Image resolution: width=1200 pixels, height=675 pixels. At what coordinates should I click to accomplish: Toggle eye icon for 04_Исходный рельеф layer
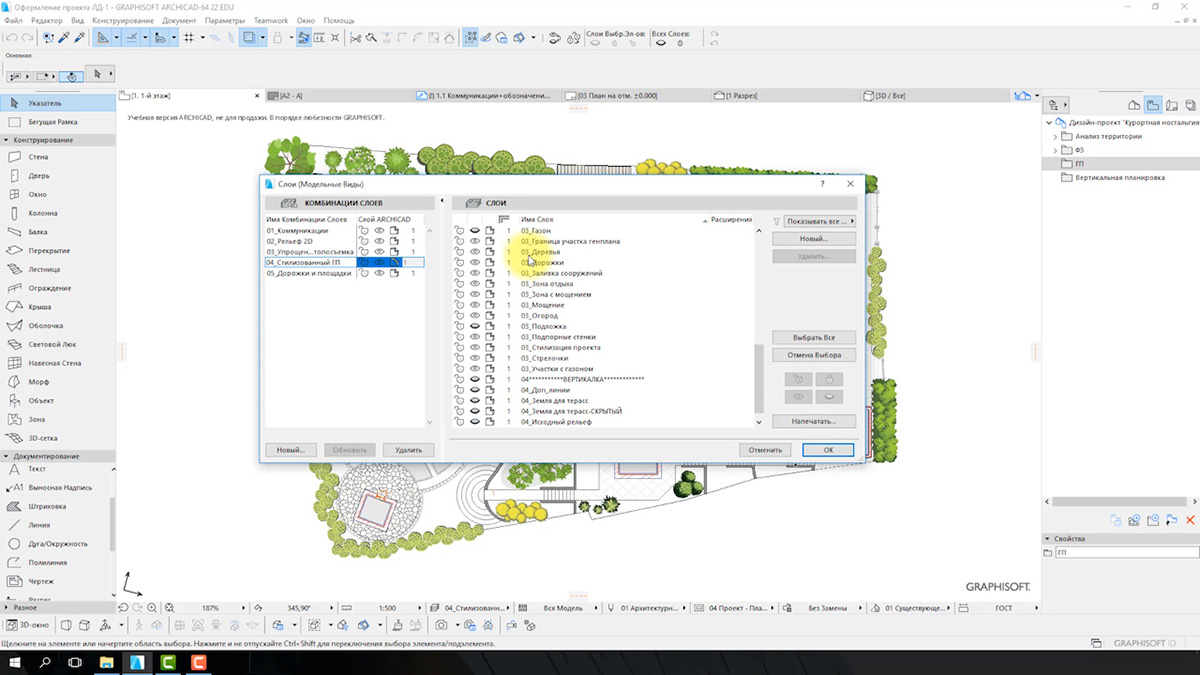475,422
